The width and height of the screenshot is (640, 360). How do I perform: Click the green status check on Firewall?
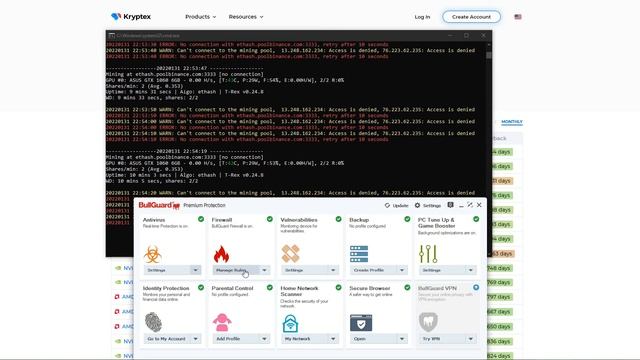click(270, 219)
